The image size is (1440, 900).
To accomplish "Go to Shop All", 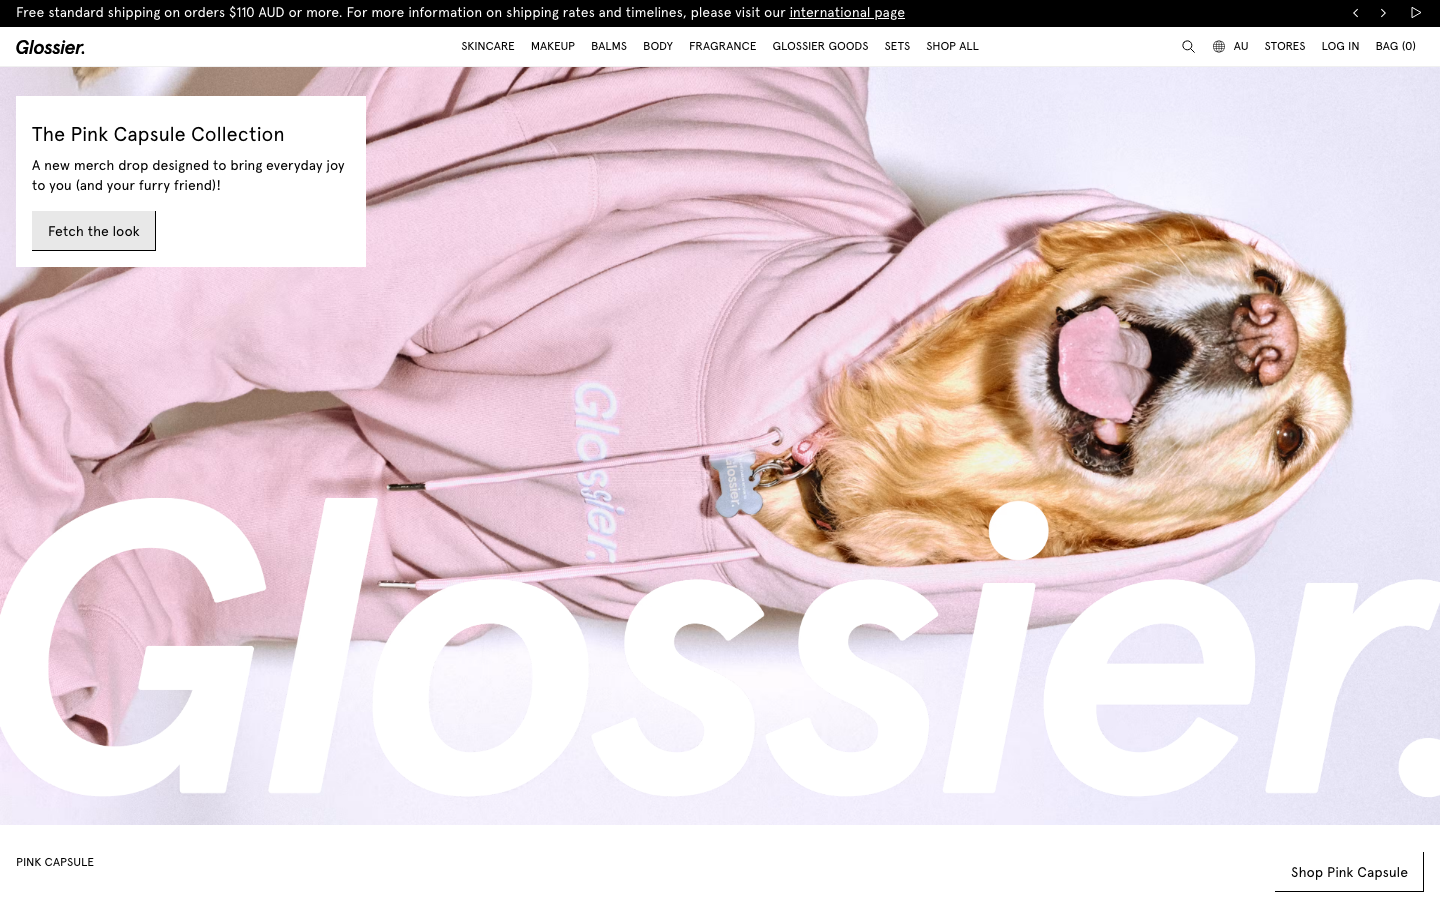I will (x=952, y=47).
